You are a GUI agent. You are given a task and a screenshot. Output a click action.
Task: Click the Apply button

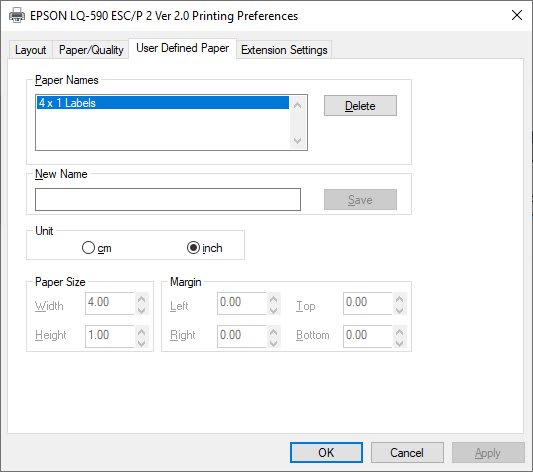click(x=488, y=453)
